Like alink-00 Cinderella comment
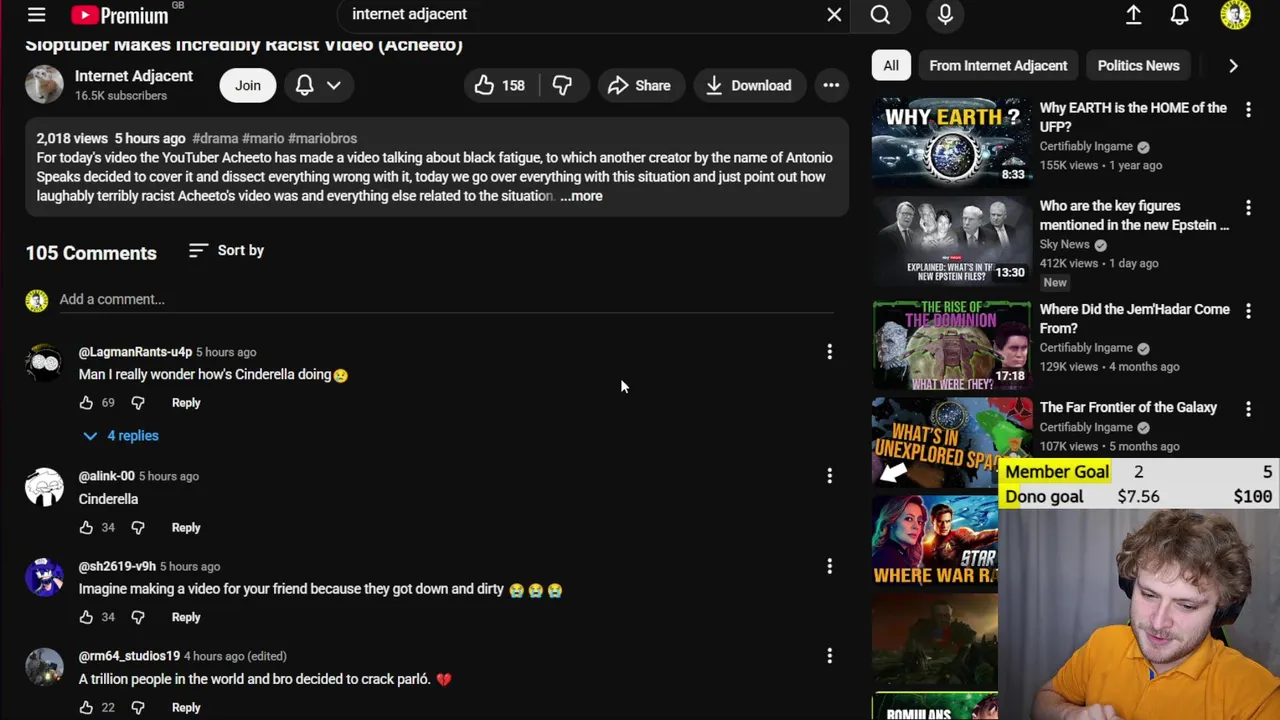1280x720 pixels. (86, 528)
